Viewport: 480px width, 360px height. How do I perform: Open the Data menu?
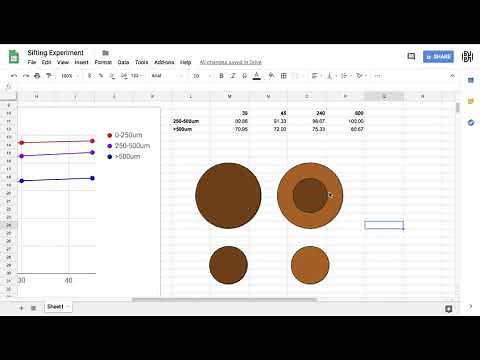tap(123, 62)
